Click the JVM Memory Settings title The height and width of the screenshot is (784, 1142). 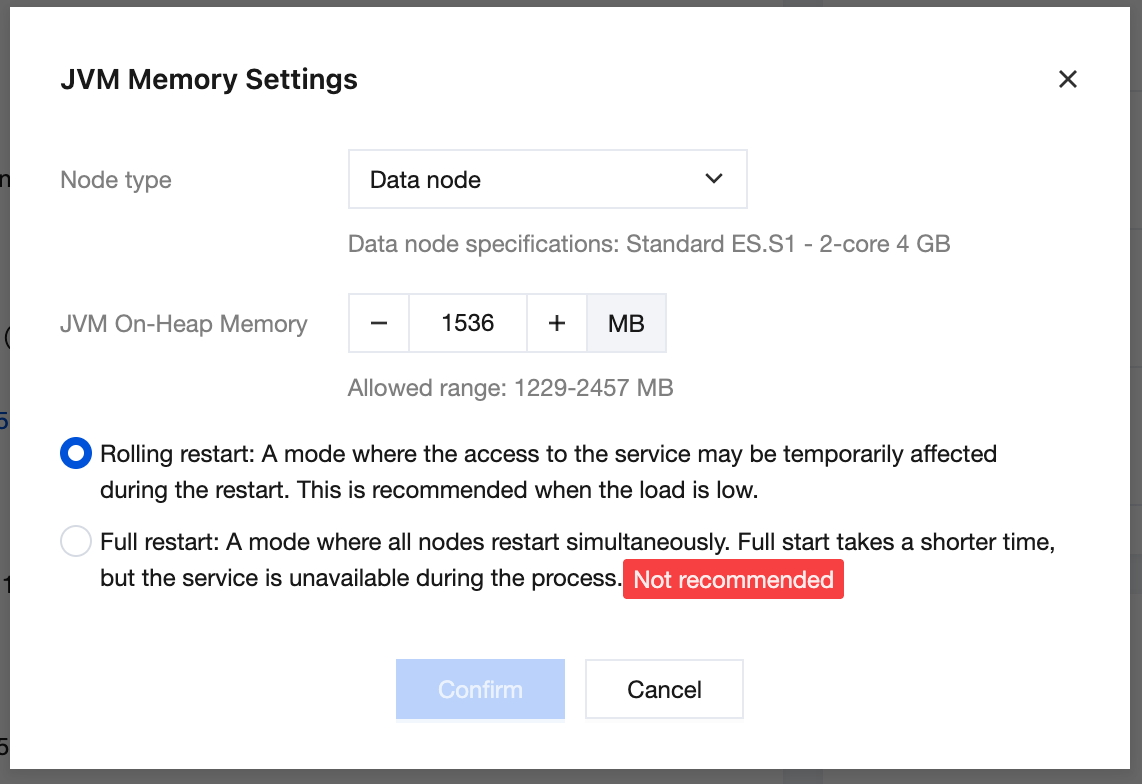(x=209, y=79)
